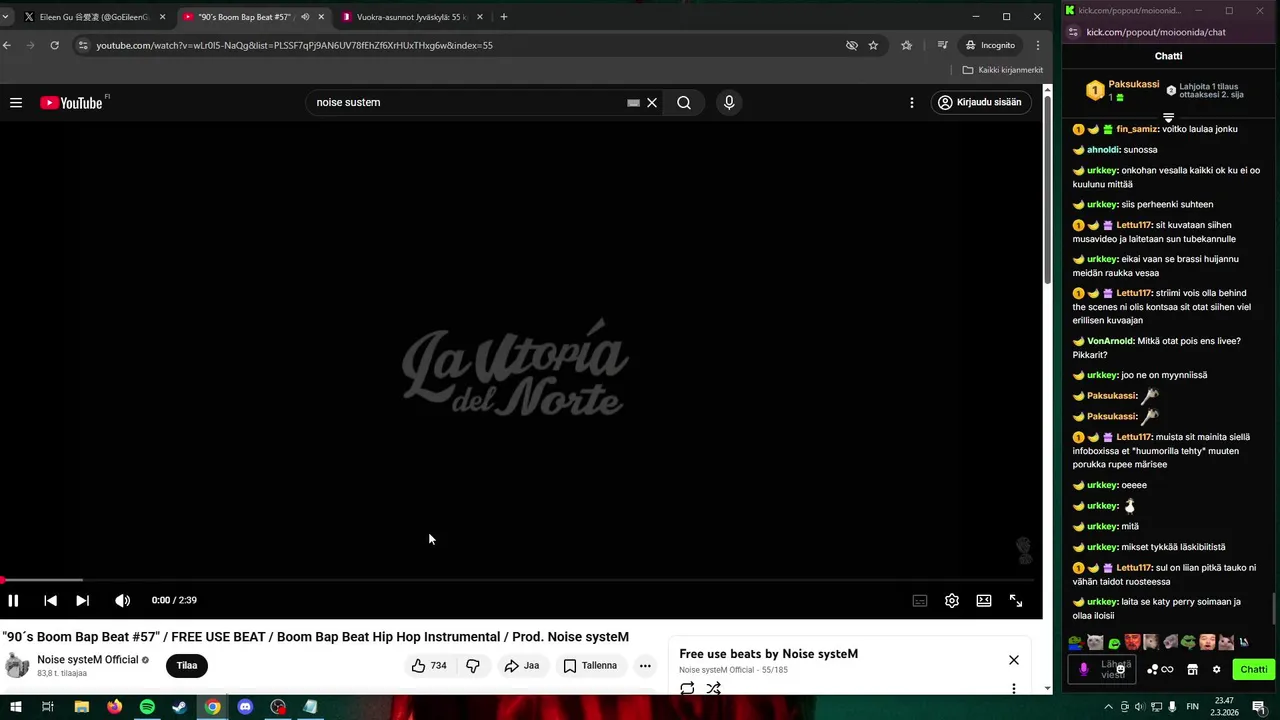Save the video with Tallenna button
1280x720 pixels.
[590, 665]
